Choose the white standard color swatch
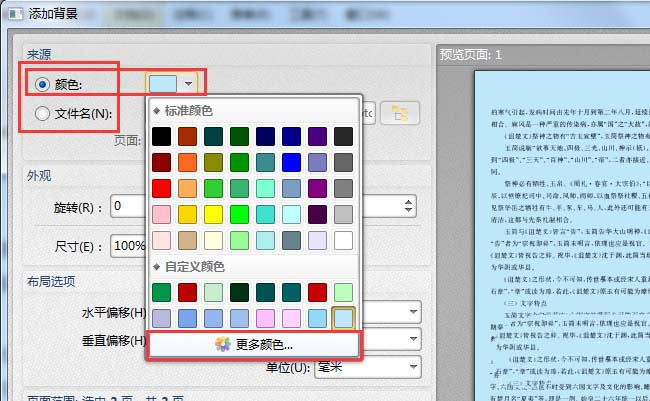 343,240
